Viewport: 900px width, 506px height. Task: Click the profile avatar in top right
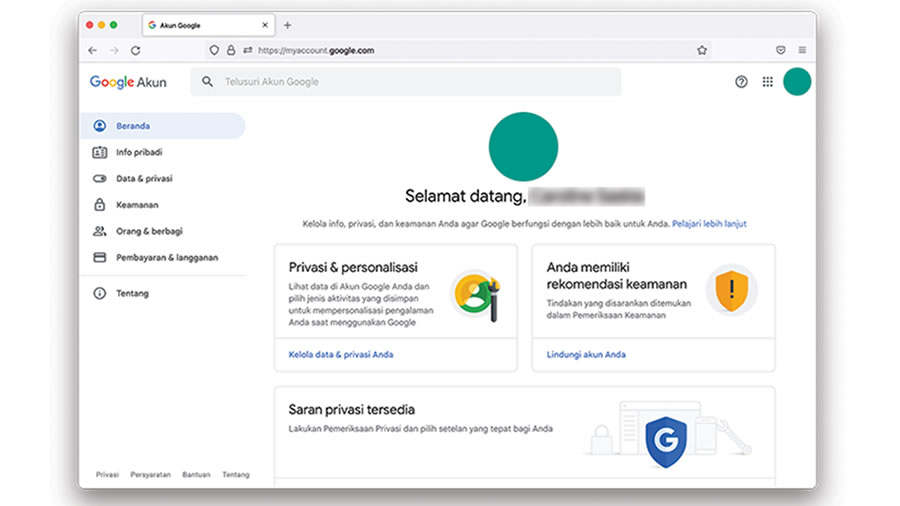click(797, 82)
